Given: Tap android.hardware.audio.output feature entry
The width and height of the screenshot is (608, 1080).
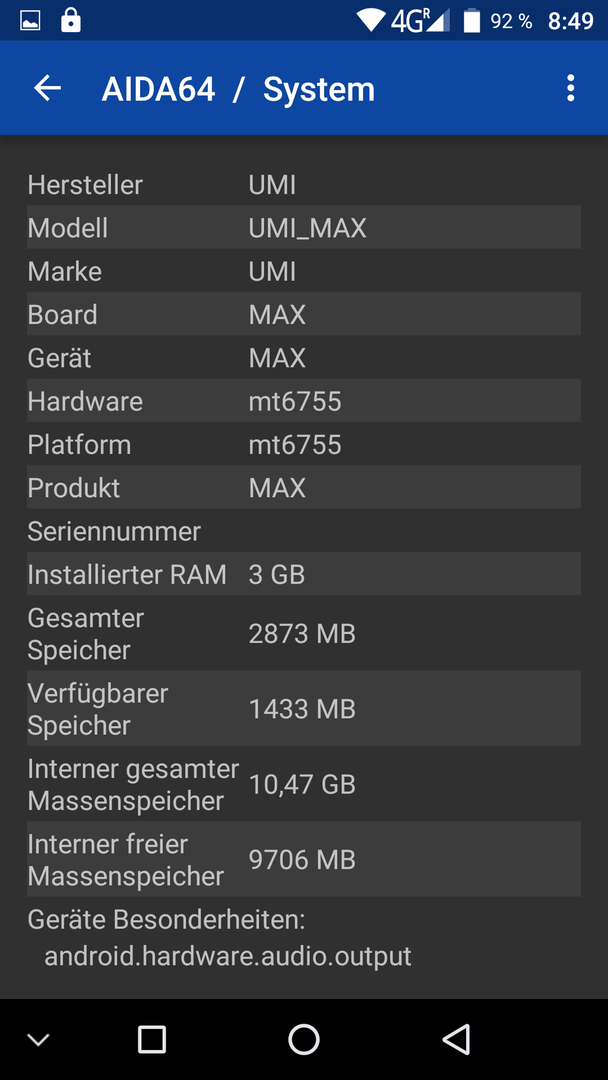Looking at the screenshot, I should [x=228, y=956].
